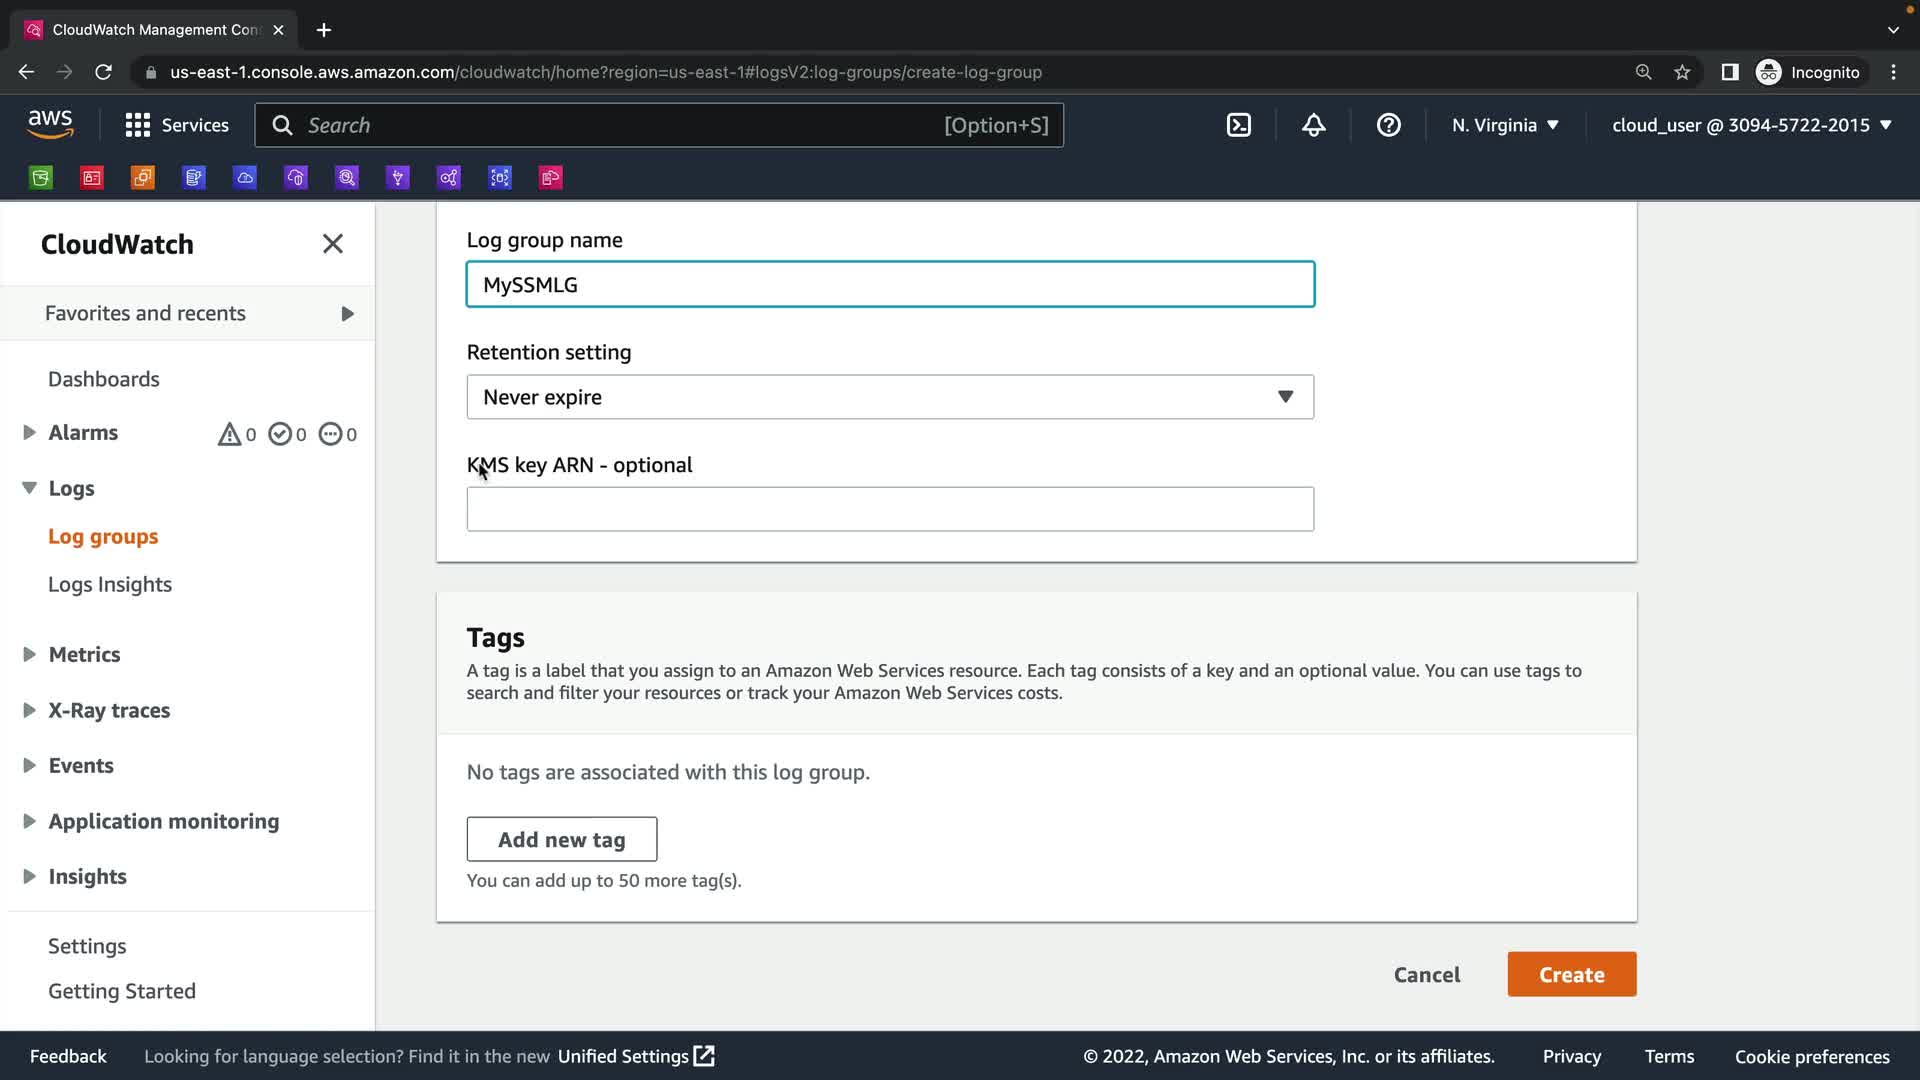Open the red IAM favorite icon
Screen dimensions: 1920x1080
92,178
